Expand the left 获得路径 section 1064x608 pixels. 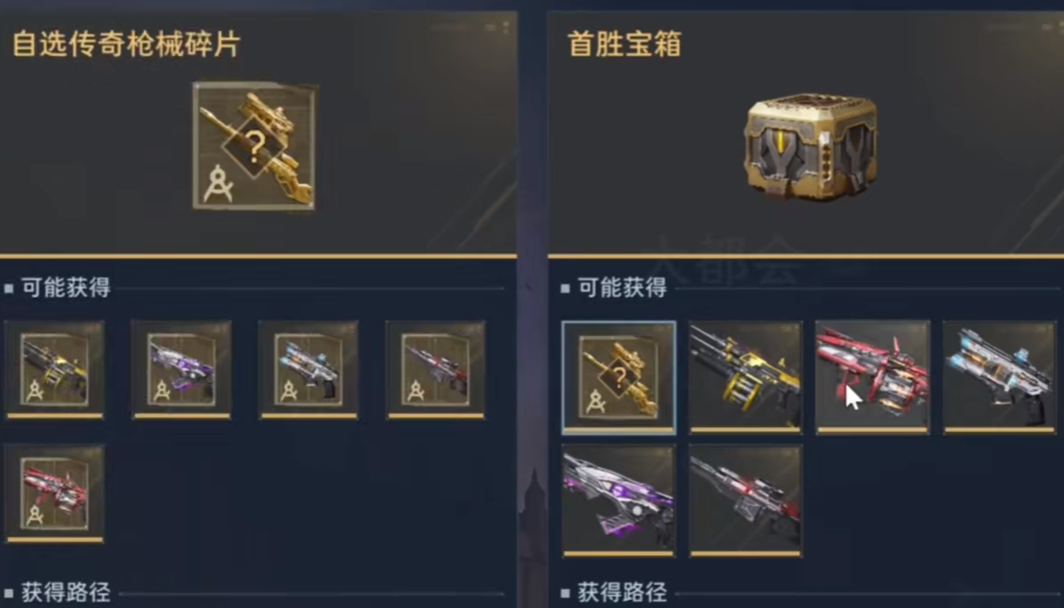[x=66, y=592]
